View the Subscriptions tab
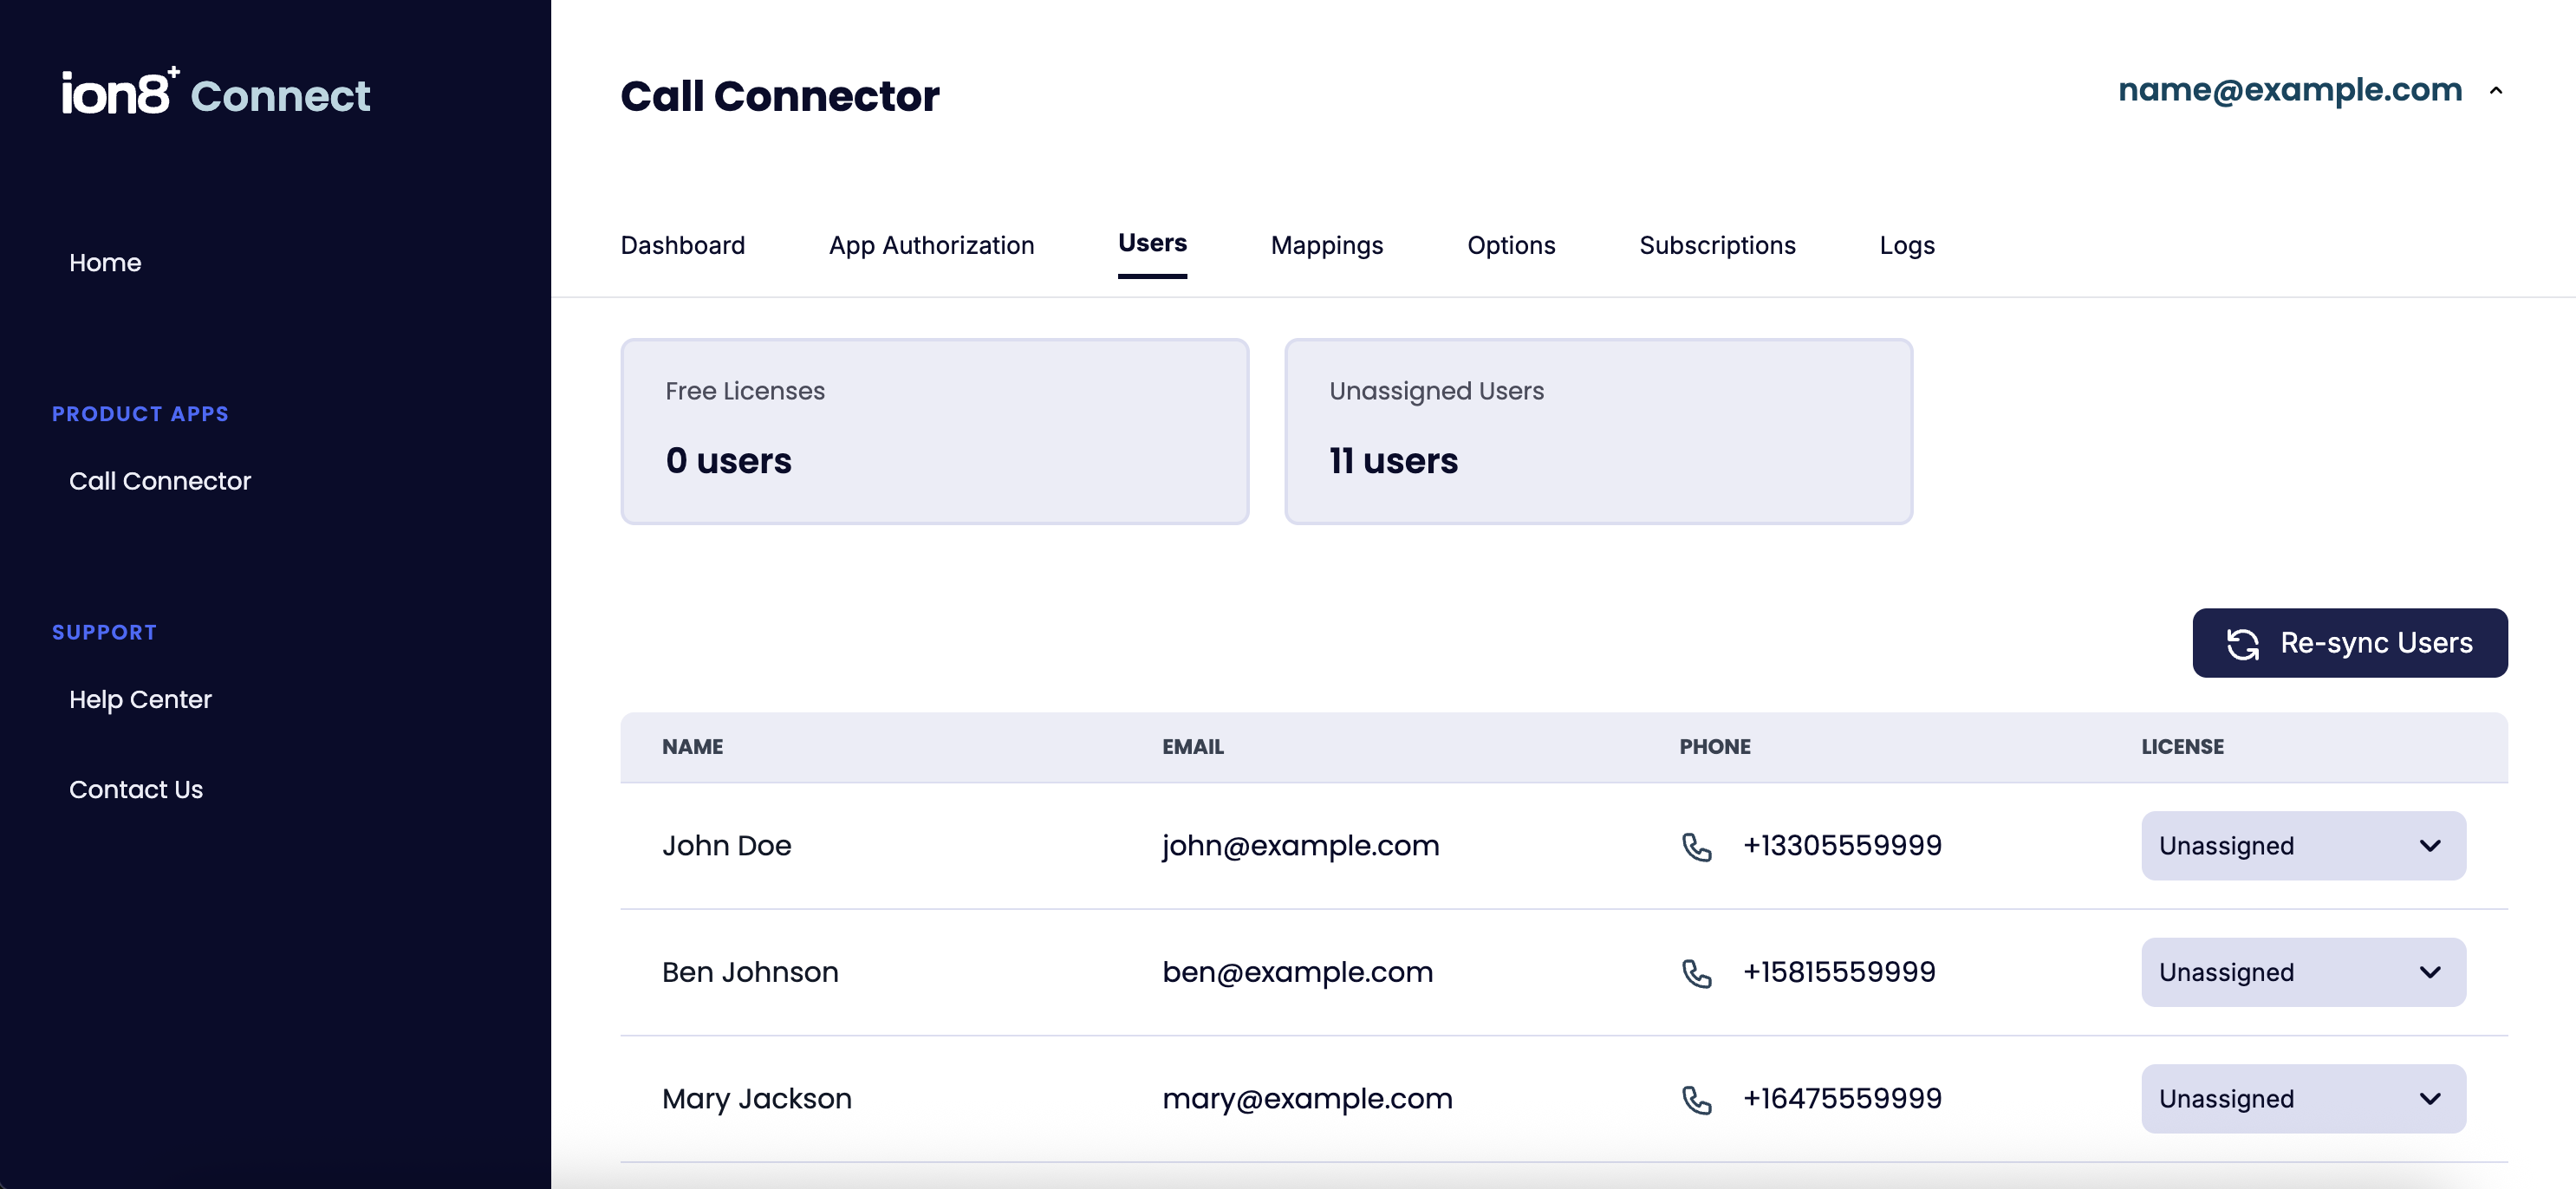 point(1716,245)
